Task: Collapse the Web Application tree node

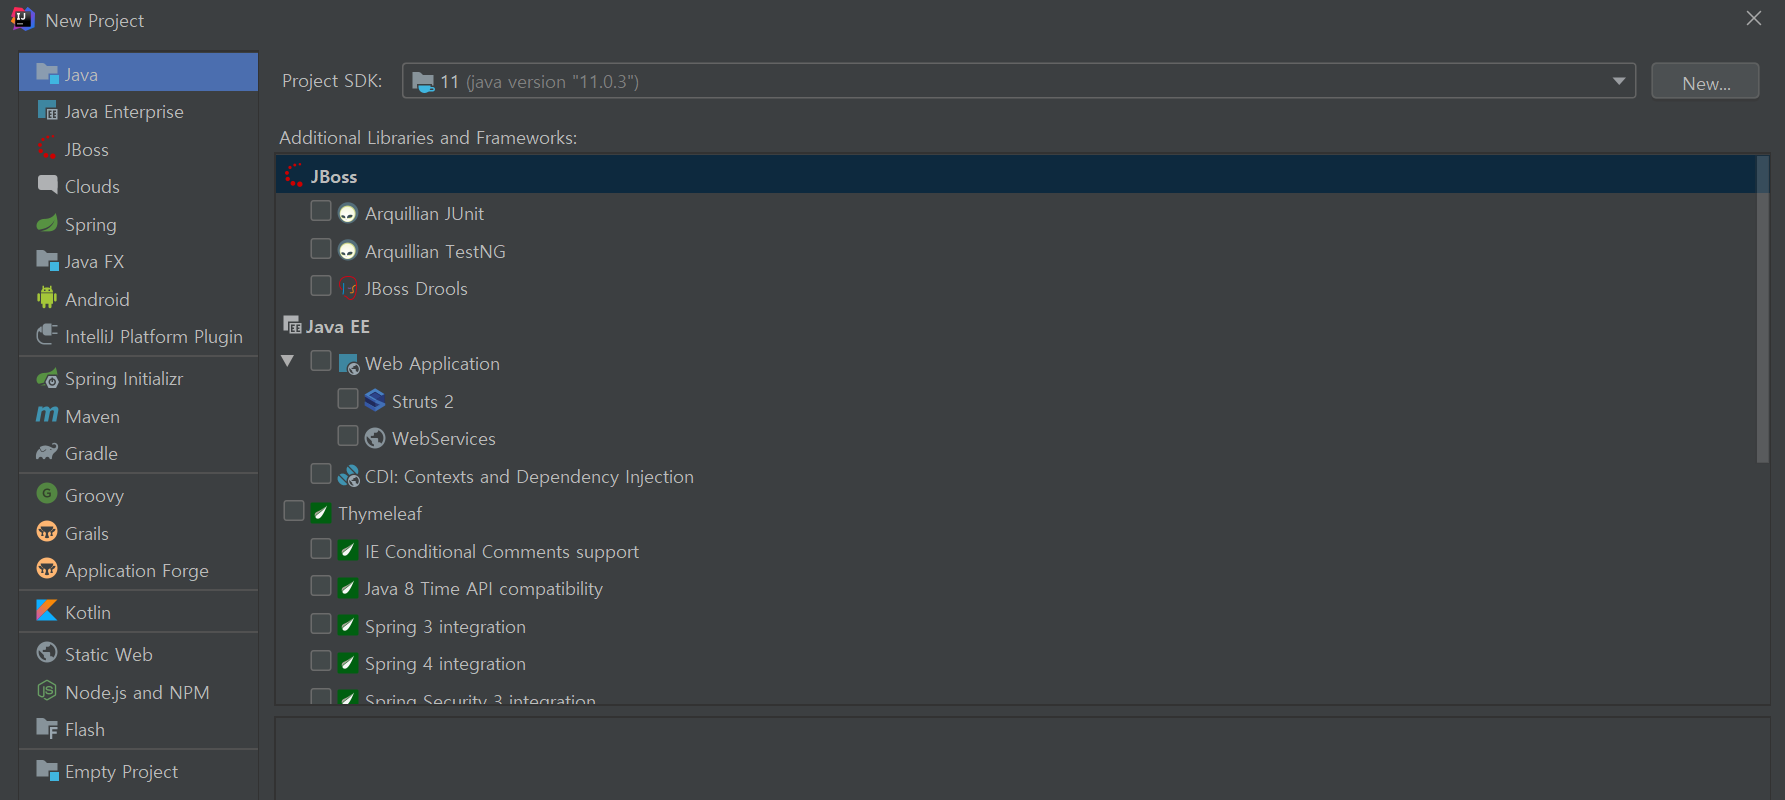Action: (288, 361)
